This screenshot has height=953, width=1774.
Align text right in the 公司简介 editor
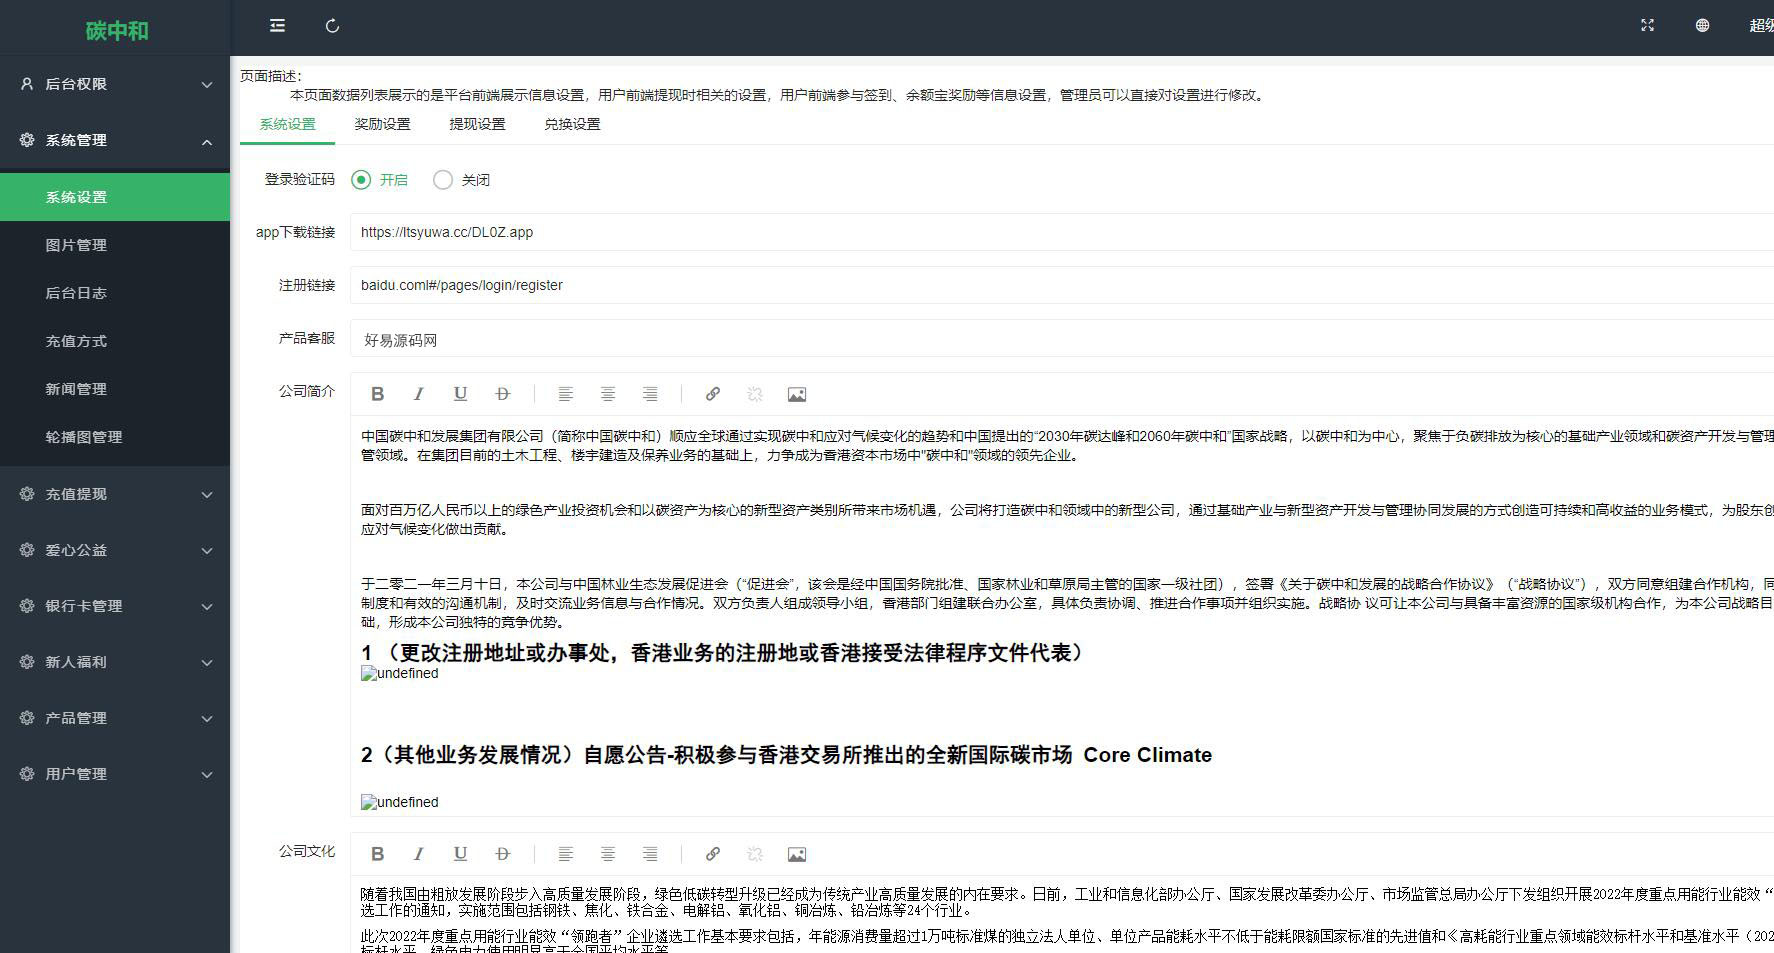coord(650,394)
